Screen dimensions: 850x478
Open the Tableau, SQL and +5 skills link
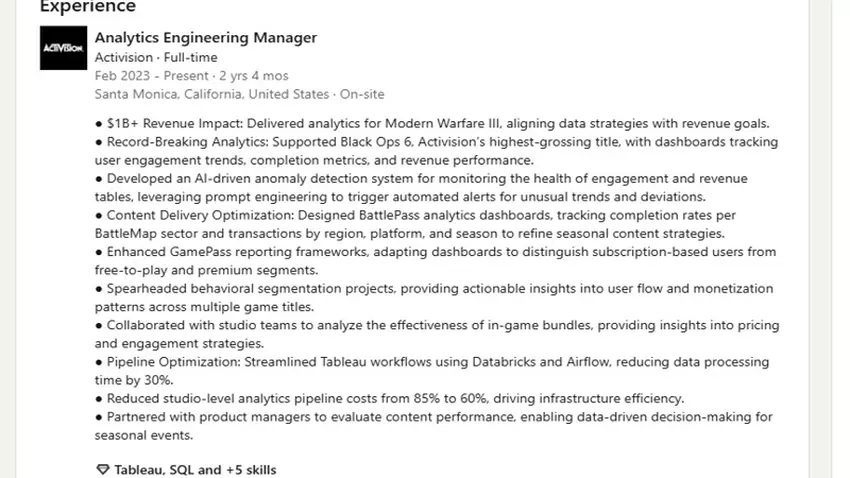tap(195, 469)
